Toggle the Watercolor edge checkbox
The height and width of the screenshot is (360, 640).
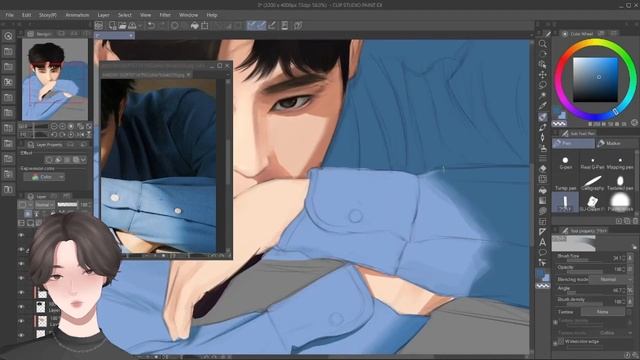tap(561, 342)
